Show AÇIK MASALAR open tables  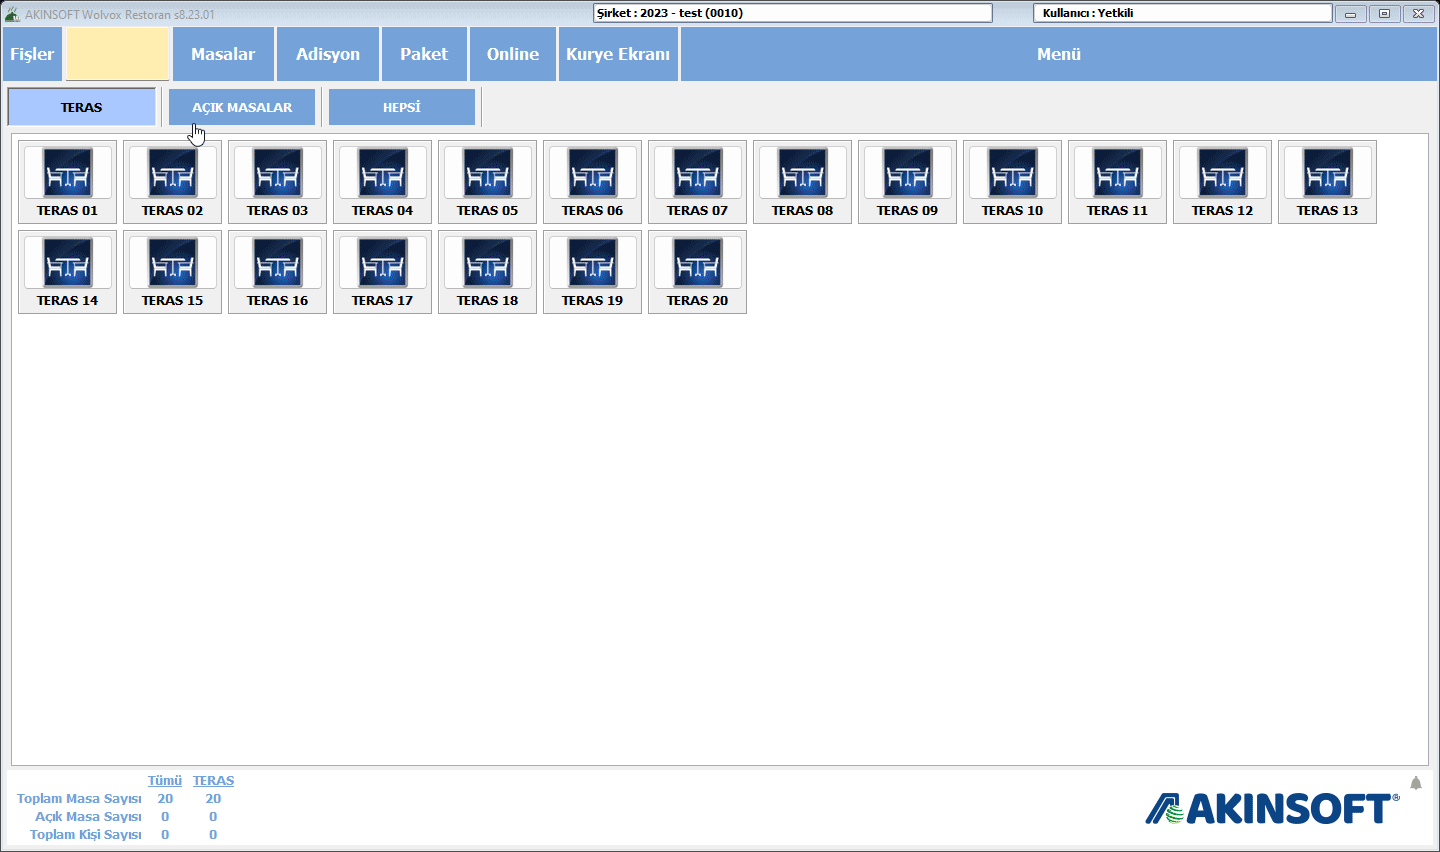(242, 107)
